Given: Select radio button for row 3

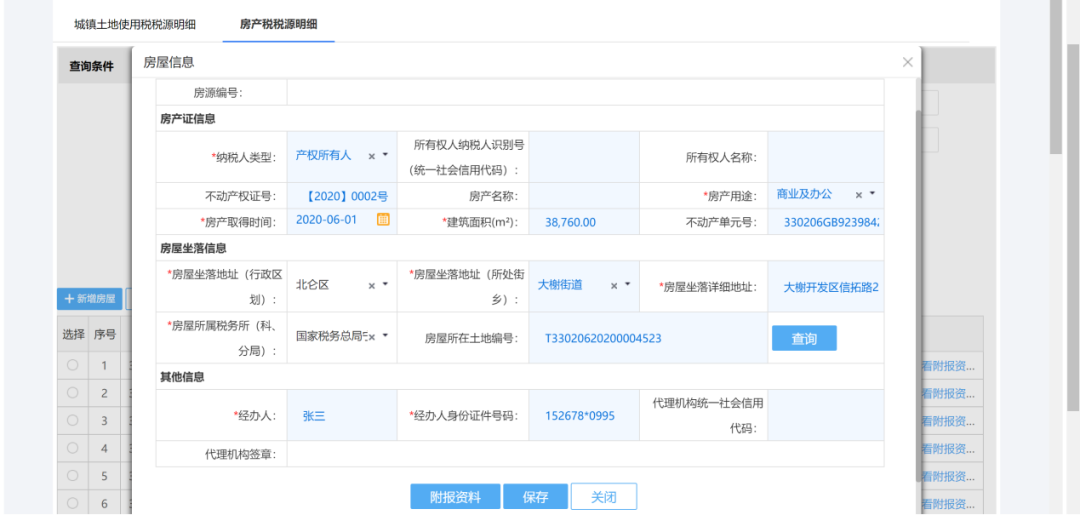Looking at the screenshot, I should (x=72, y=420).
